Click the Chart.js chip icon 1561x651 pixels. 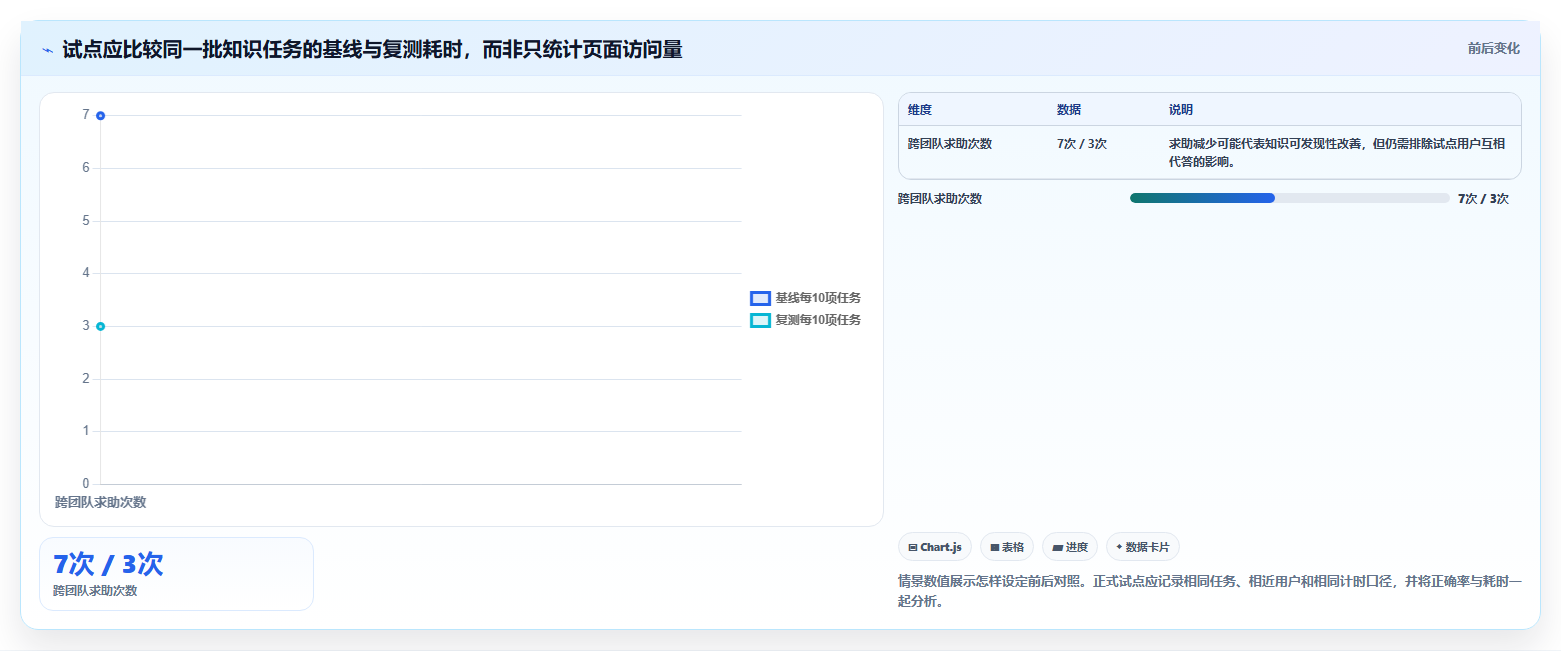click(913, 547)
